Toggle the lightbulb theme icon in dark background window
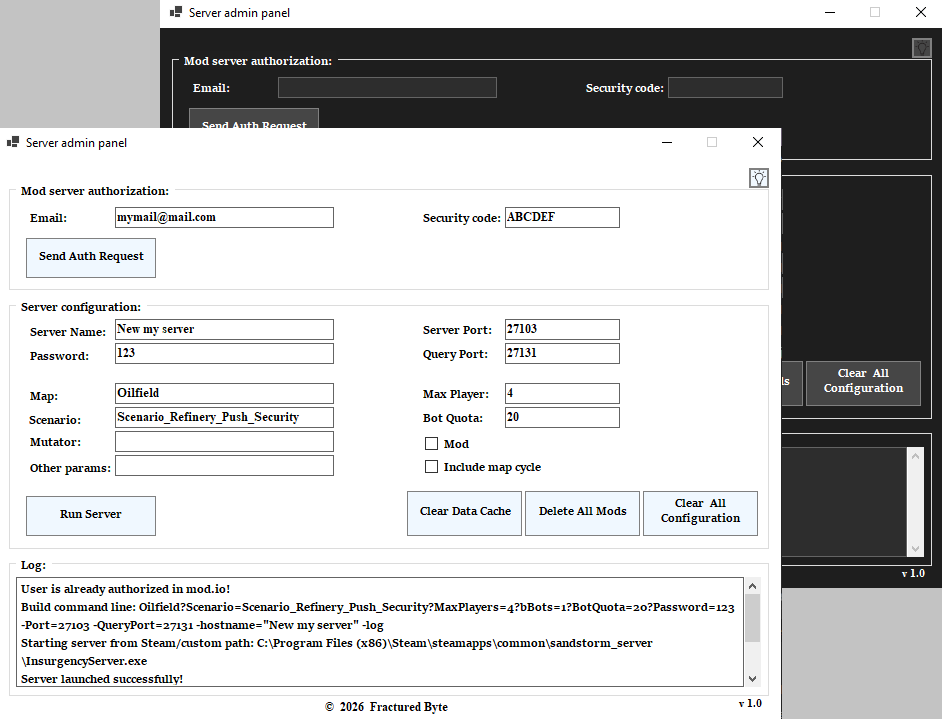The width and height of the screenshot is (942, 719). [922, 48]
